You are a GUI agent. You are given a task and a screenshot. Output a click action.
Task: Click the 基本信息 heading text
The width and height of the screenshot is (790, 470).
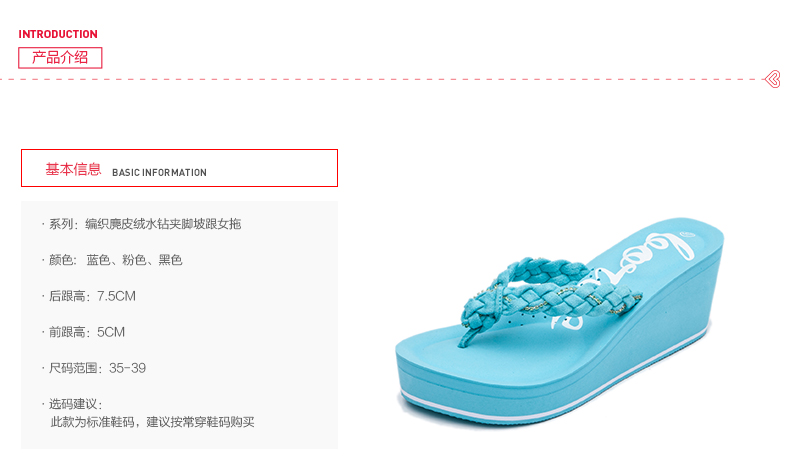click(73, 169)
